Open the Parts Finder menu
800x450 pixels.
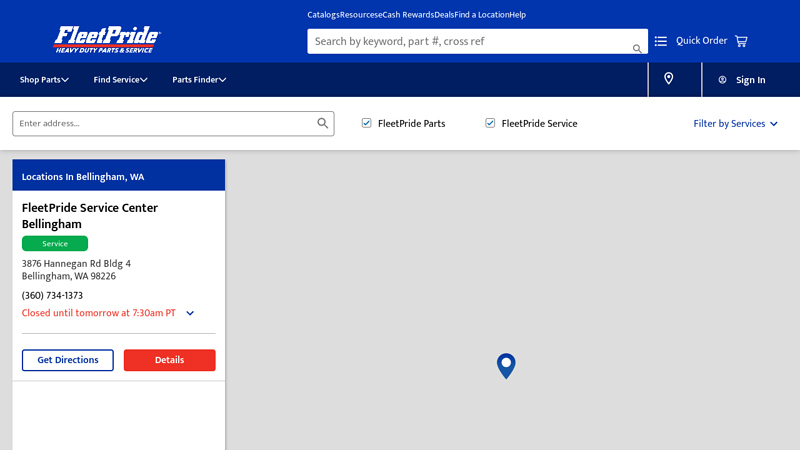pyautogui.click(x=199, y=80)
